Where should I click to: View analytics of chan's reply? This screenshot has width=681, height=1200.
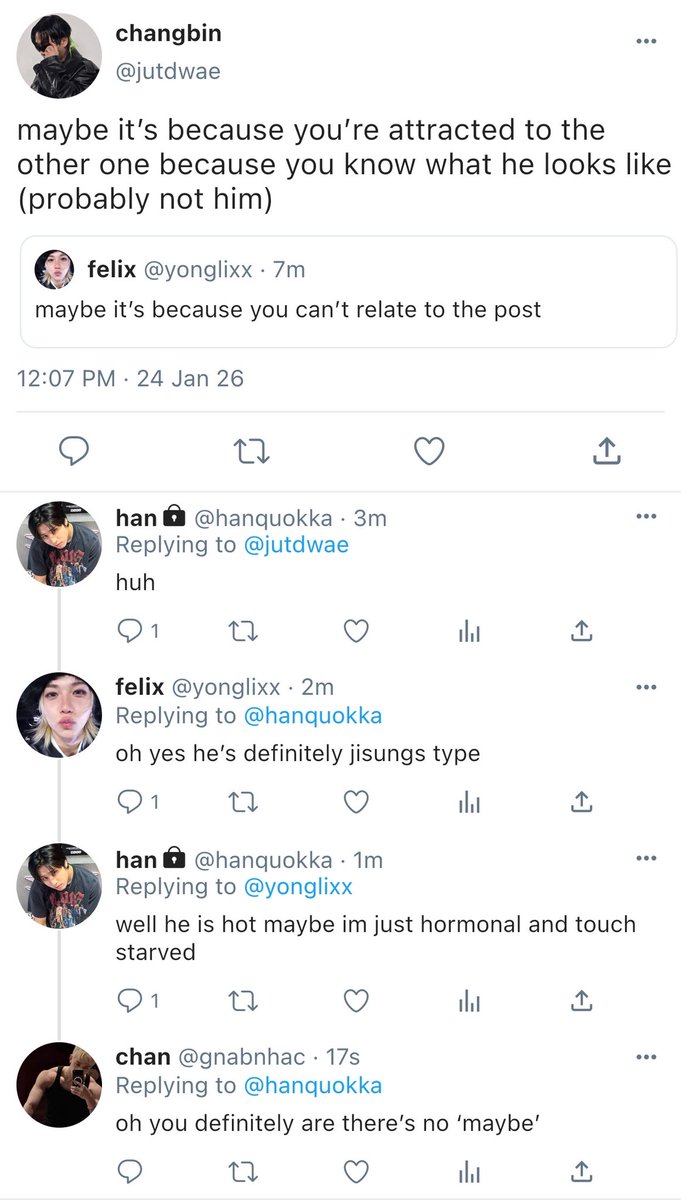pos(469,1170)
